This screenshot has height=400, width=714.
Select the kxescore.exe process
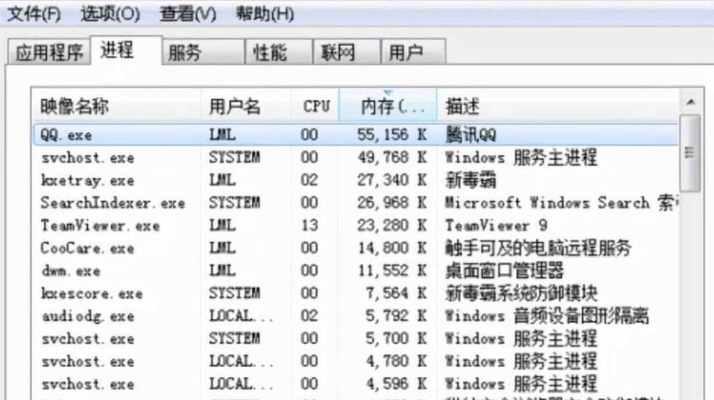(355, 293)
